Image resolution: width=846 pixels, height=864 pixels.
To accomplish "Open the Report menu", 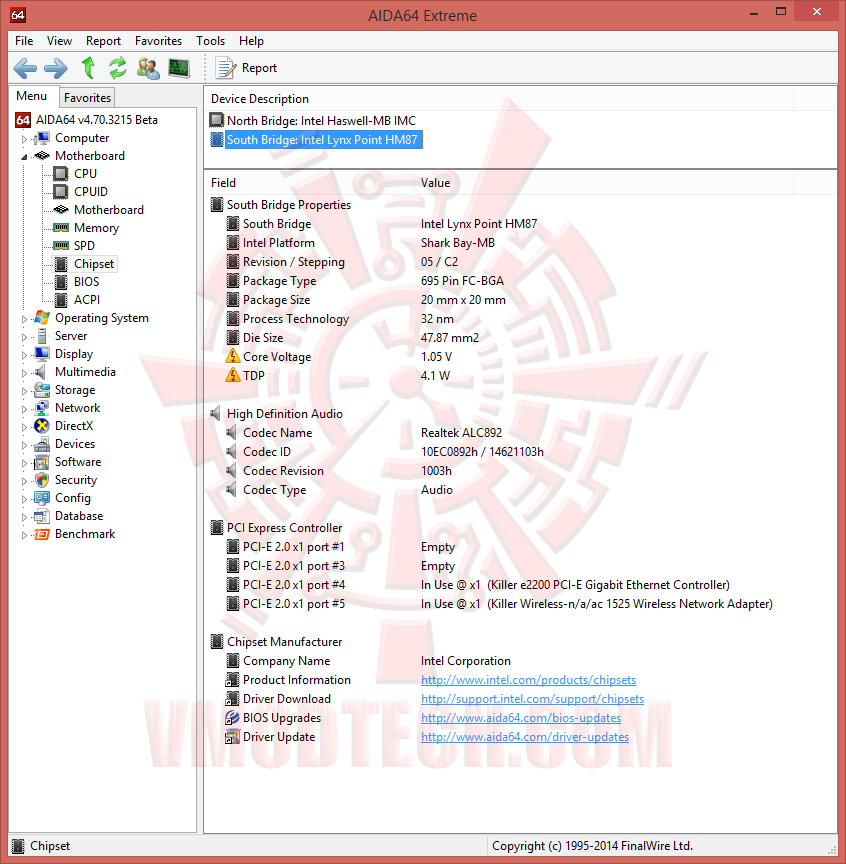I will [103, 41].
